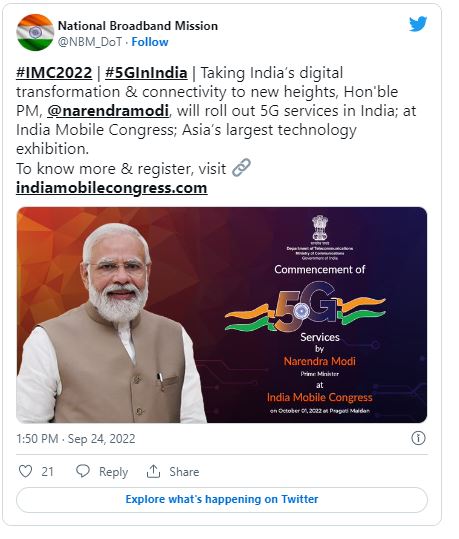The image size is (459, 539).
Task: Click the Share text label
Action: coord(184,472)
